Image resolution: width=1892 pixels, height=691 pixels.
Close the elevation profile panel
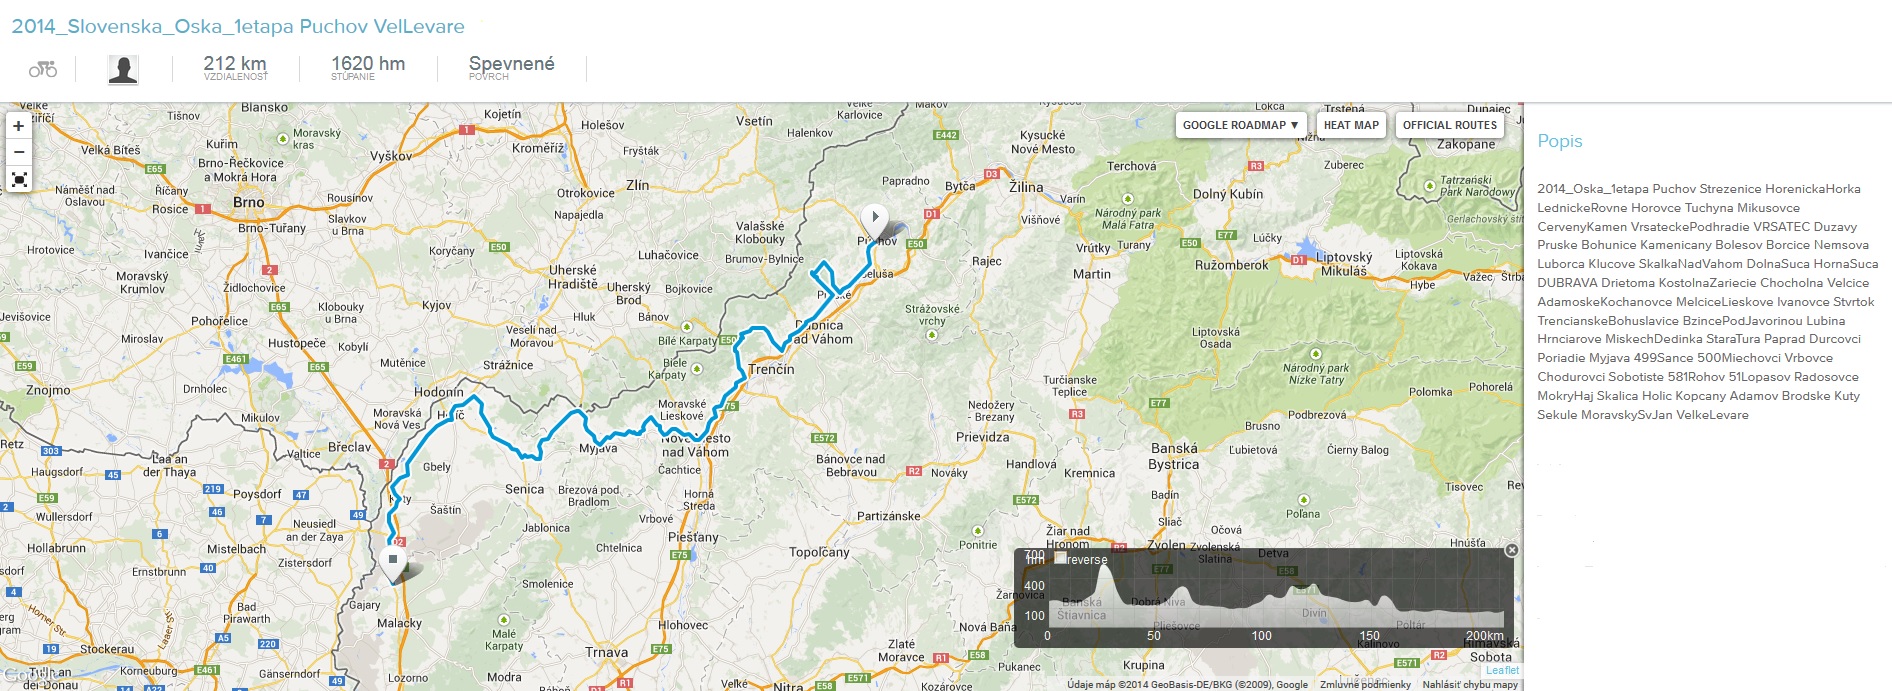point(1511,550)
